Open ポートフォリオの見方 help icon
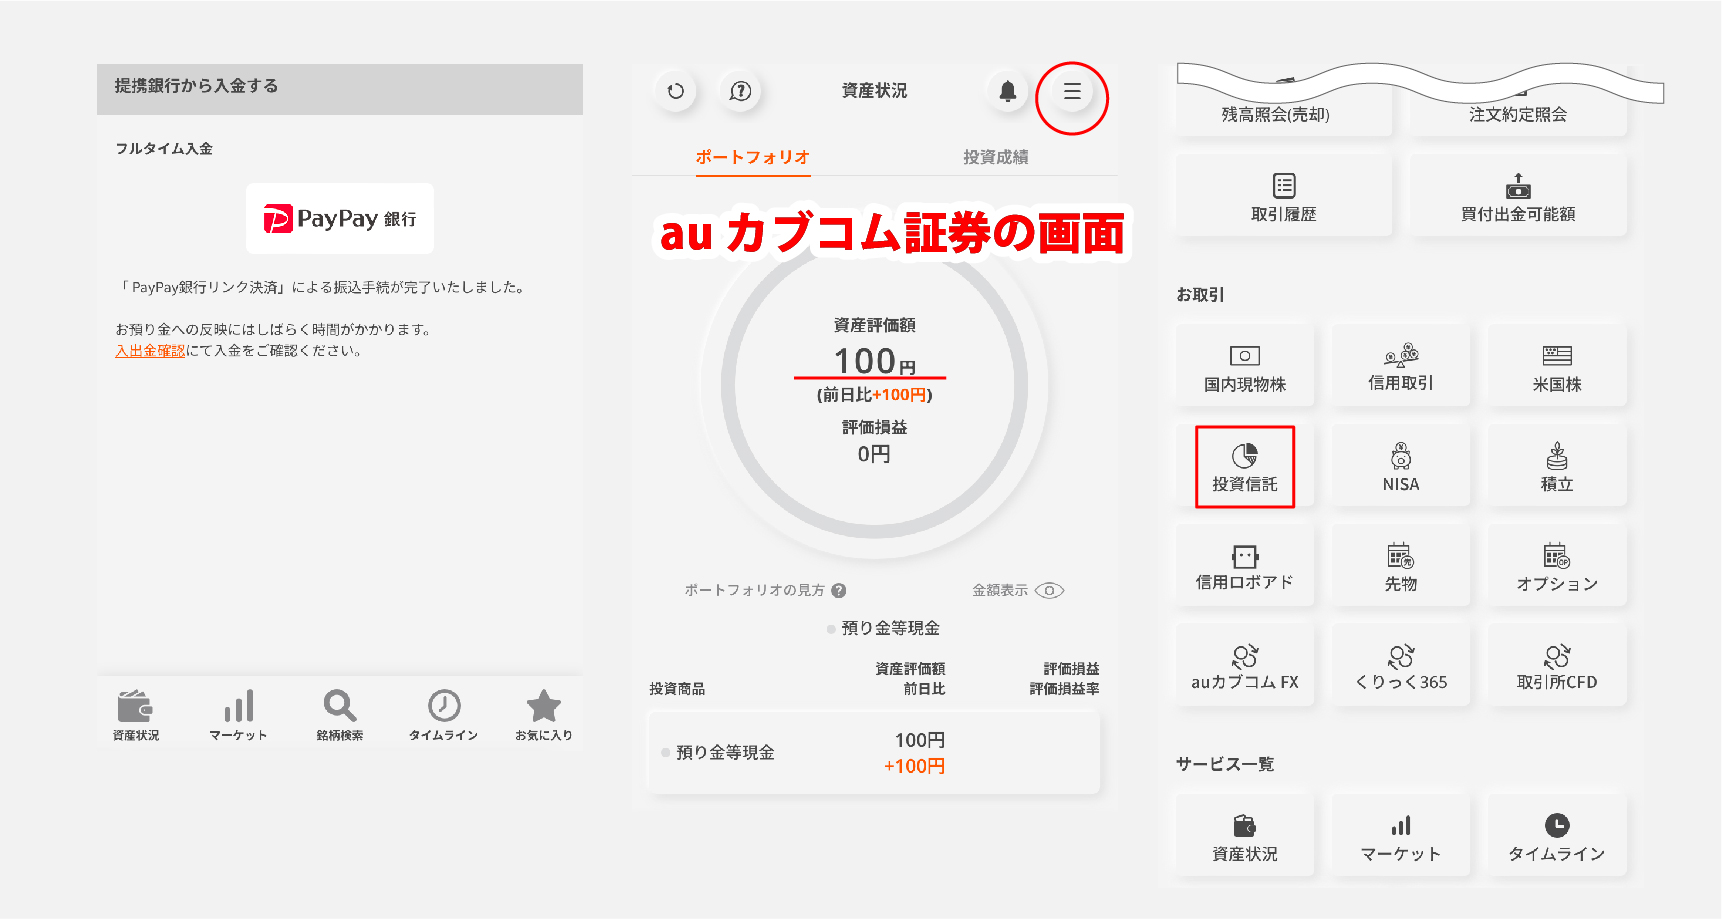Image resolution: width=1722 pixels, height=919 pixels. (x=838, y=590)
